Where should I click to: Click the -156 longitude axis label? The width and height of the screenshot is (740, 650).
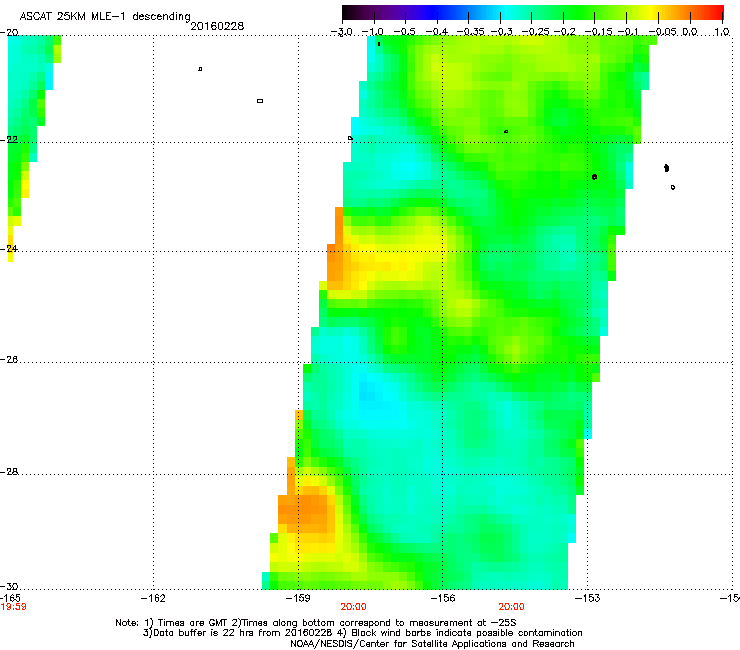coord(443,599)
